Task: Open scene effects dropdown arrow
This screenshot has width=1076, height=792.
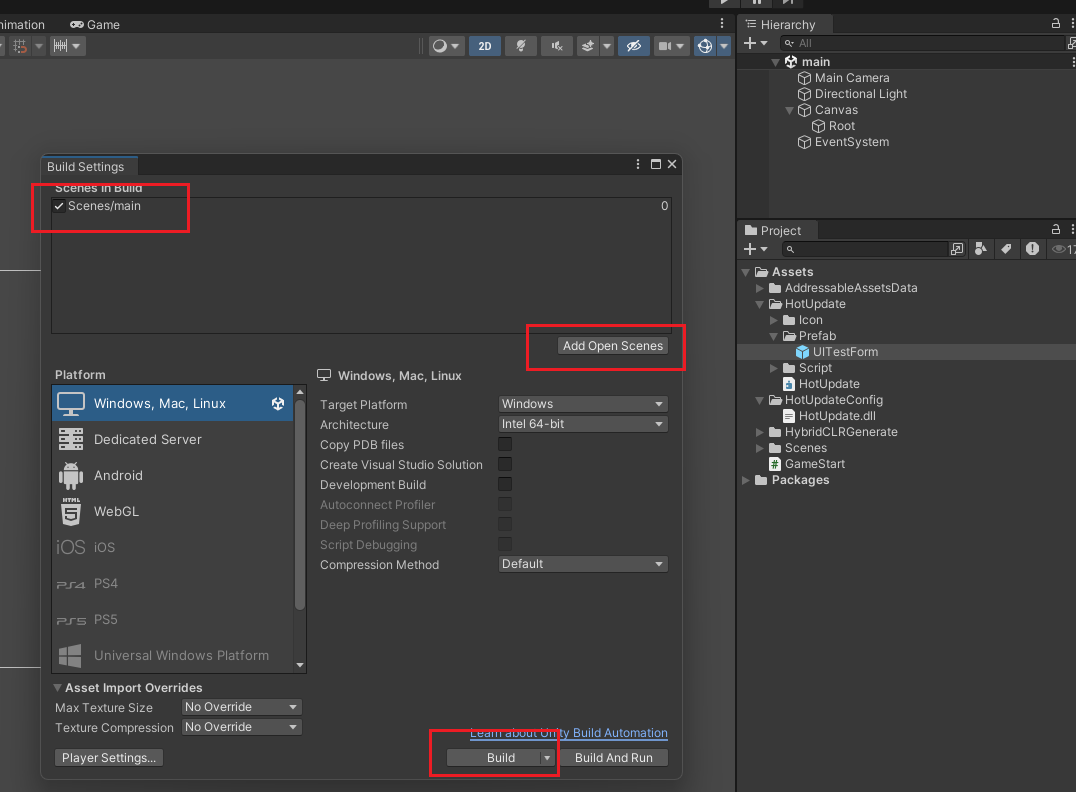Action: [607, 46]
